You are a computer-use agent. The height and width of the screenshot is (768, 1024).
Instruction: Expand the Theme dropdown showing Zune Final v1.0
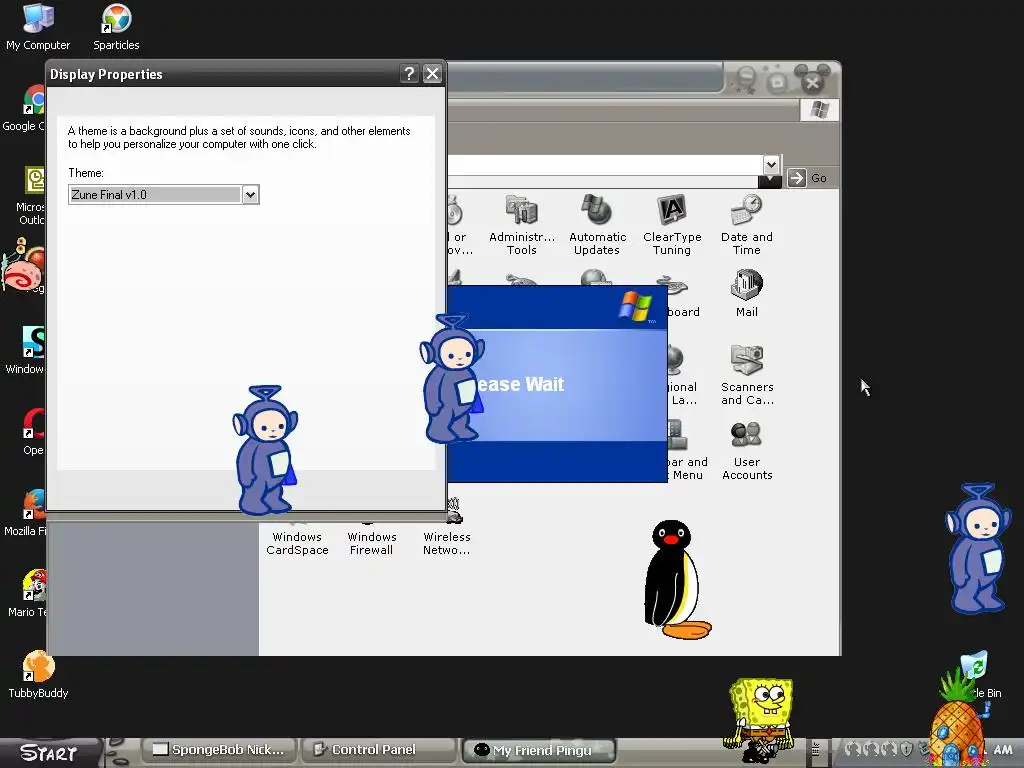250,195
